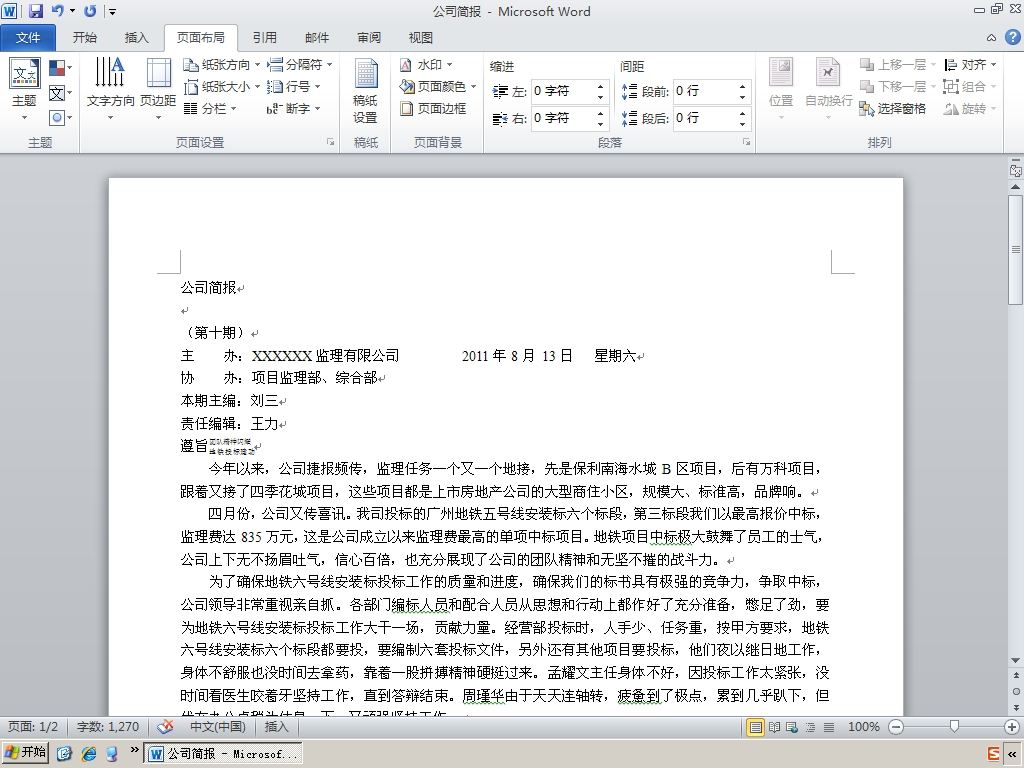Open theme fonts icon
The image size is (1024, 768).
(x=59, y=93)
